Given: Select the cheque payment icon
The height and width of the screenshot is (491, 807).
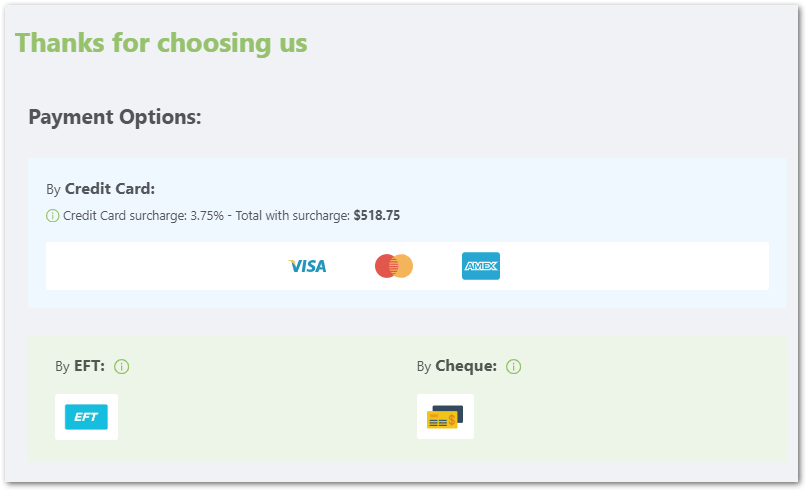Looking at the screenshot, I should pos(445,417).
